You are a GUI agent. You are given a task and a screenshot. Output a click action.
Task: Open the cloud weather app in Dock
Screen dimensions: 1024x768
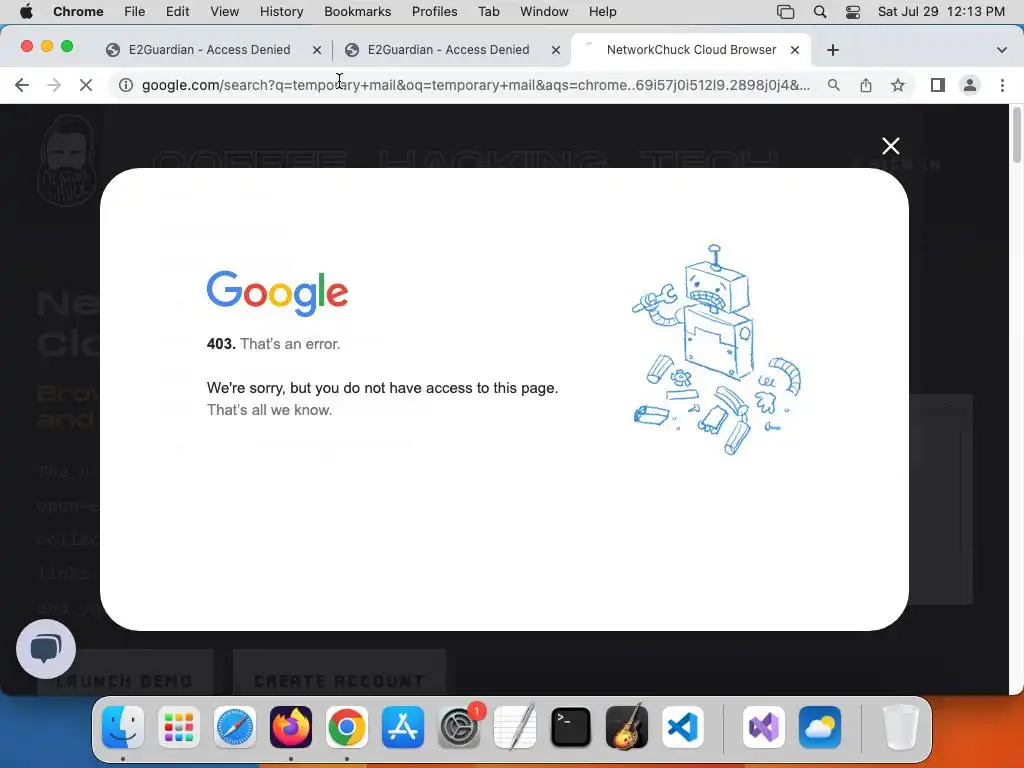[x=820, y=727]
